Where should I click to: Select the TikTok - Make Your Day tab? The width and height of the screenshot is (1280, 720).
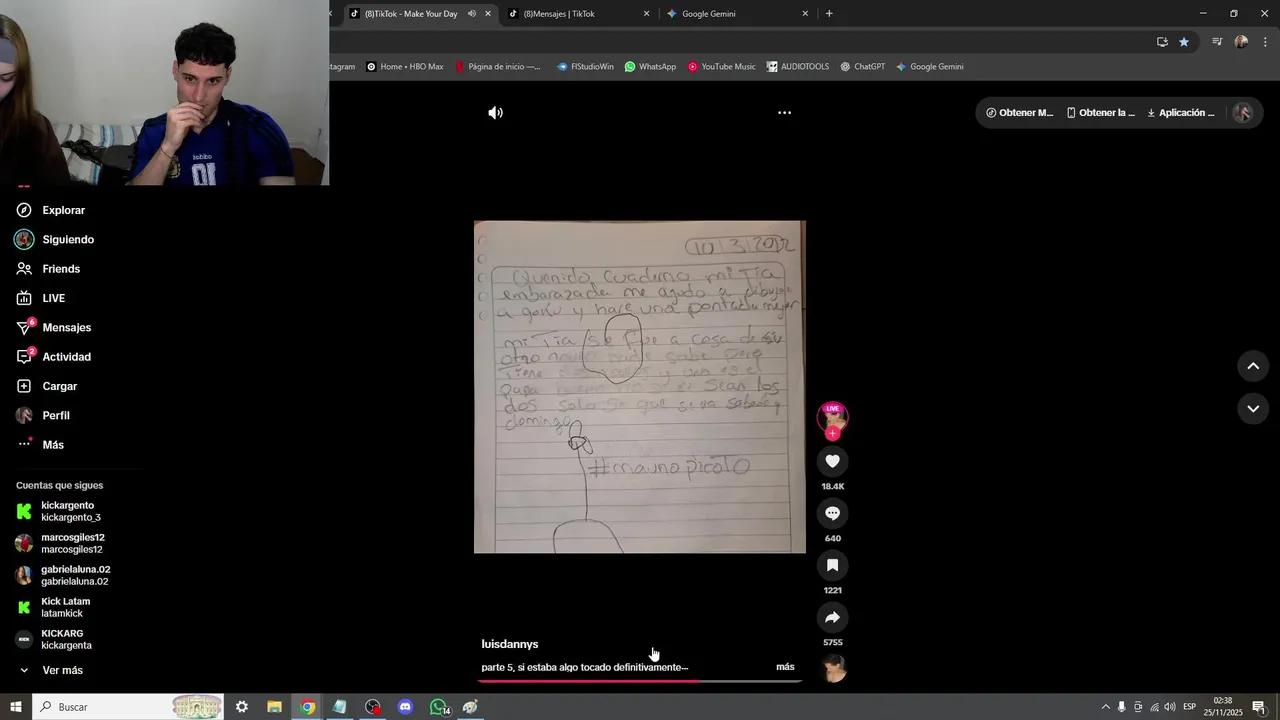[x=410, y=14]
